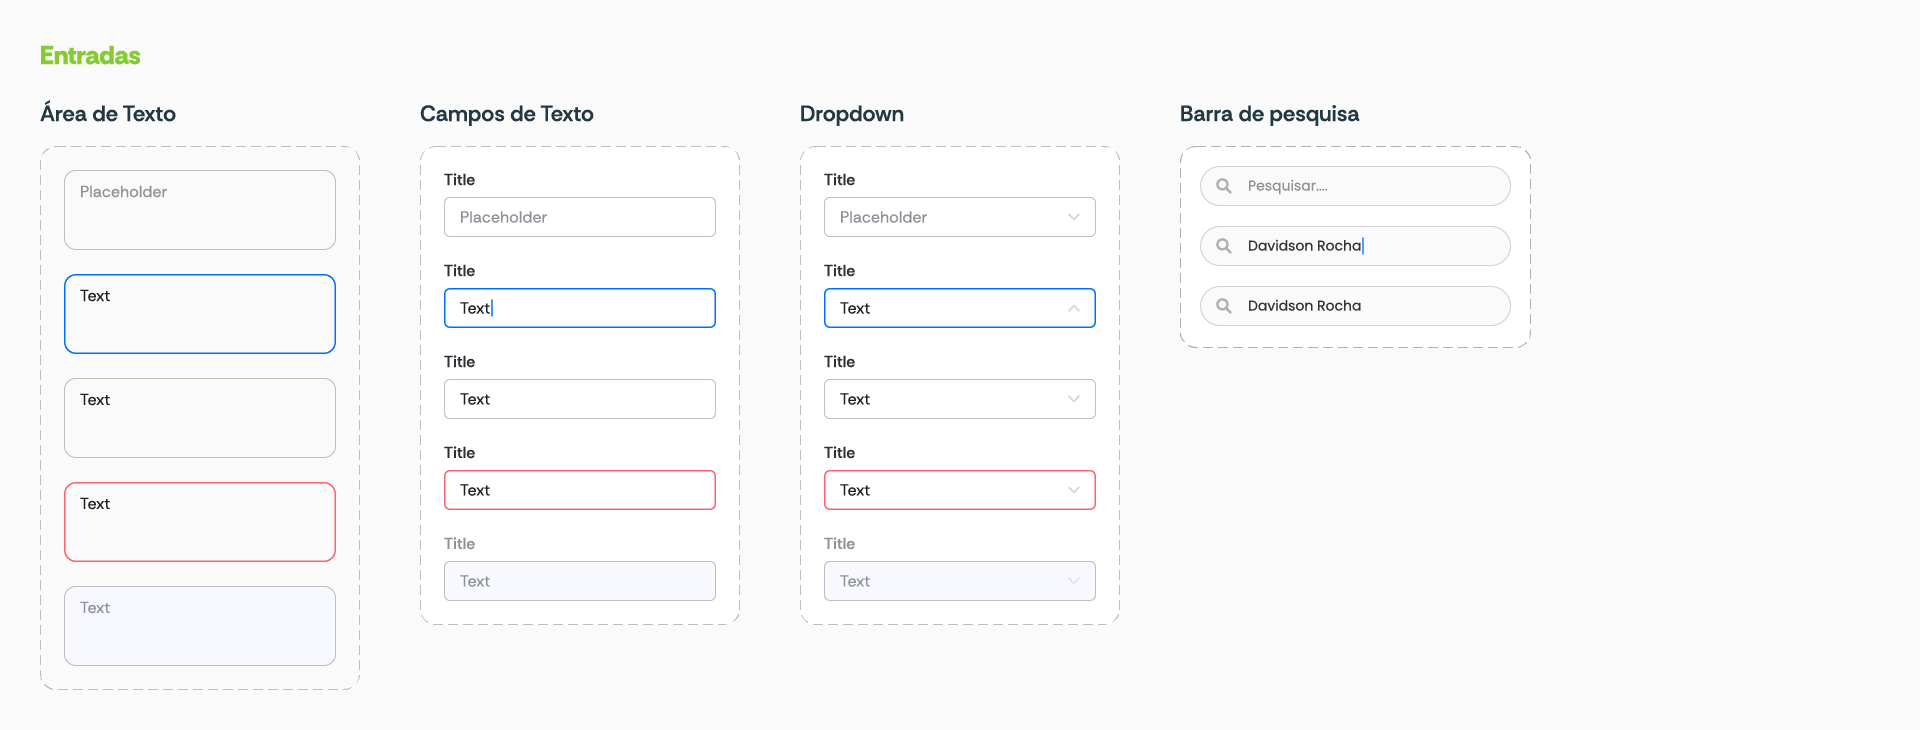Click magnifier icon beside Davidson Rocha with text cursor
Screen dimensions: 1920x730
point(1223,246)
